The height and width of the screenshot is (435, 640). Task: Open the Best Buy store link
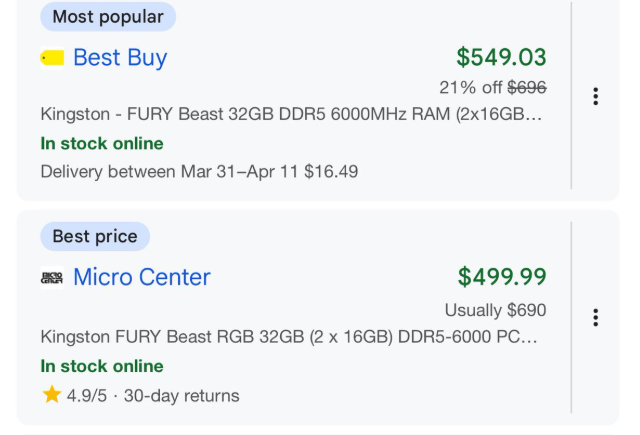(x=120, y=58)
